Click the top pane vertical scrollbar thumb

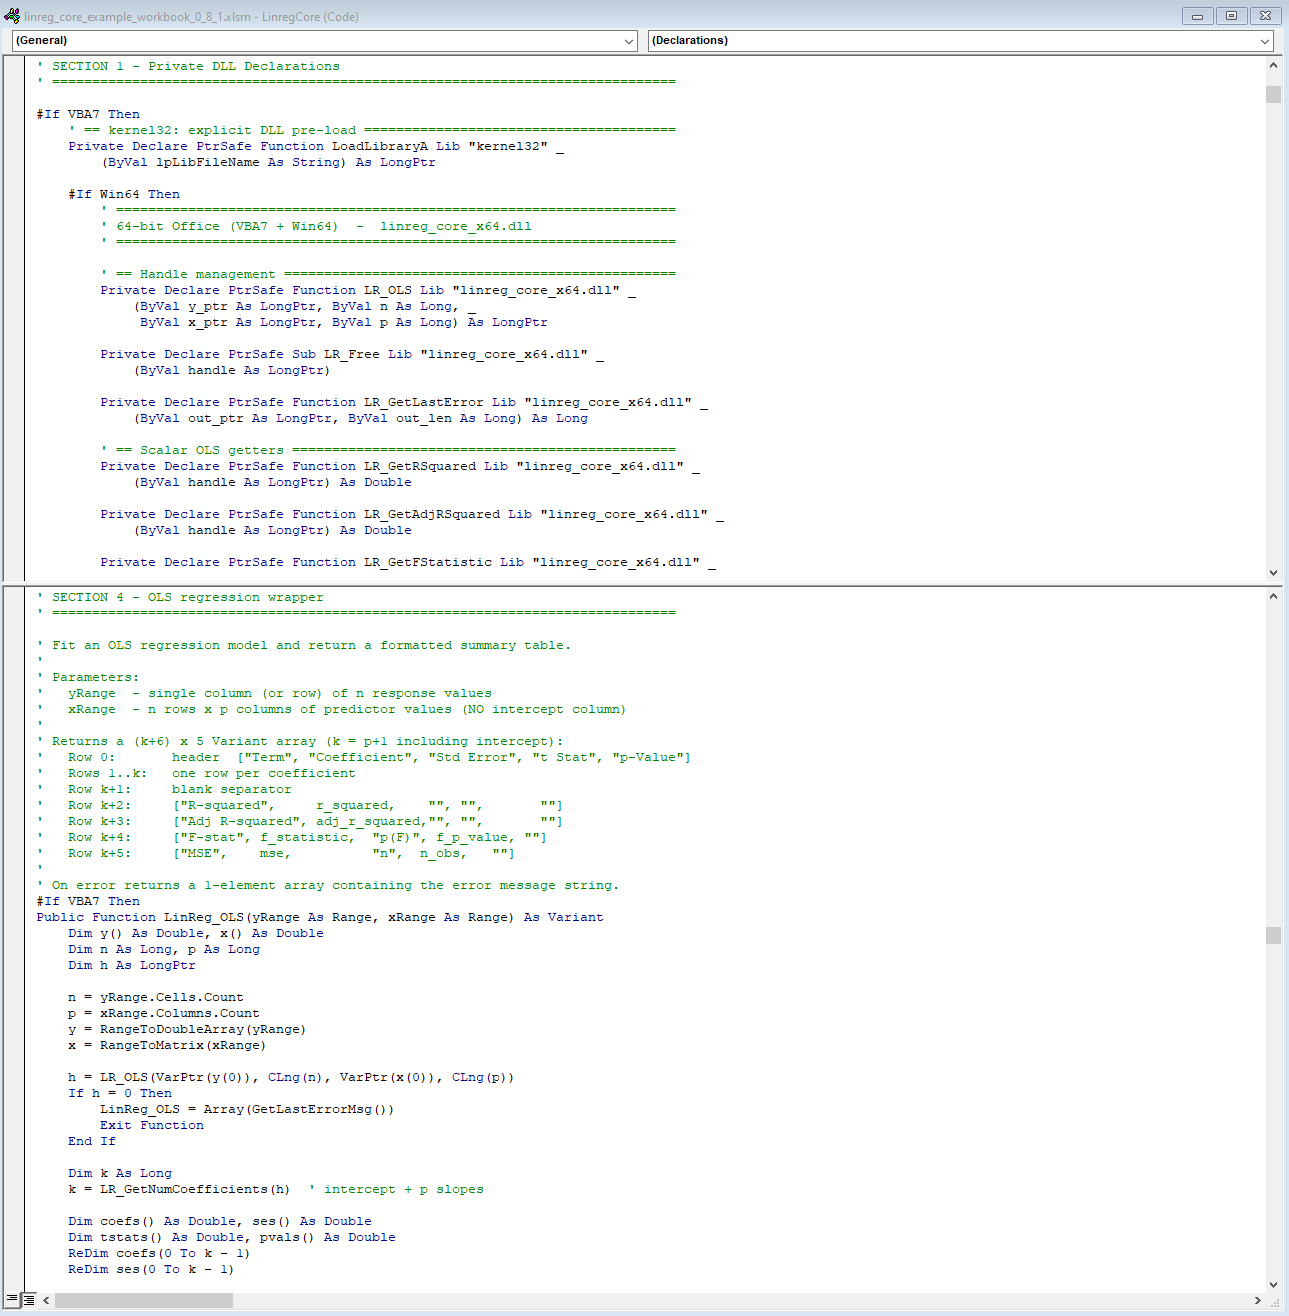coord(1273,94)
